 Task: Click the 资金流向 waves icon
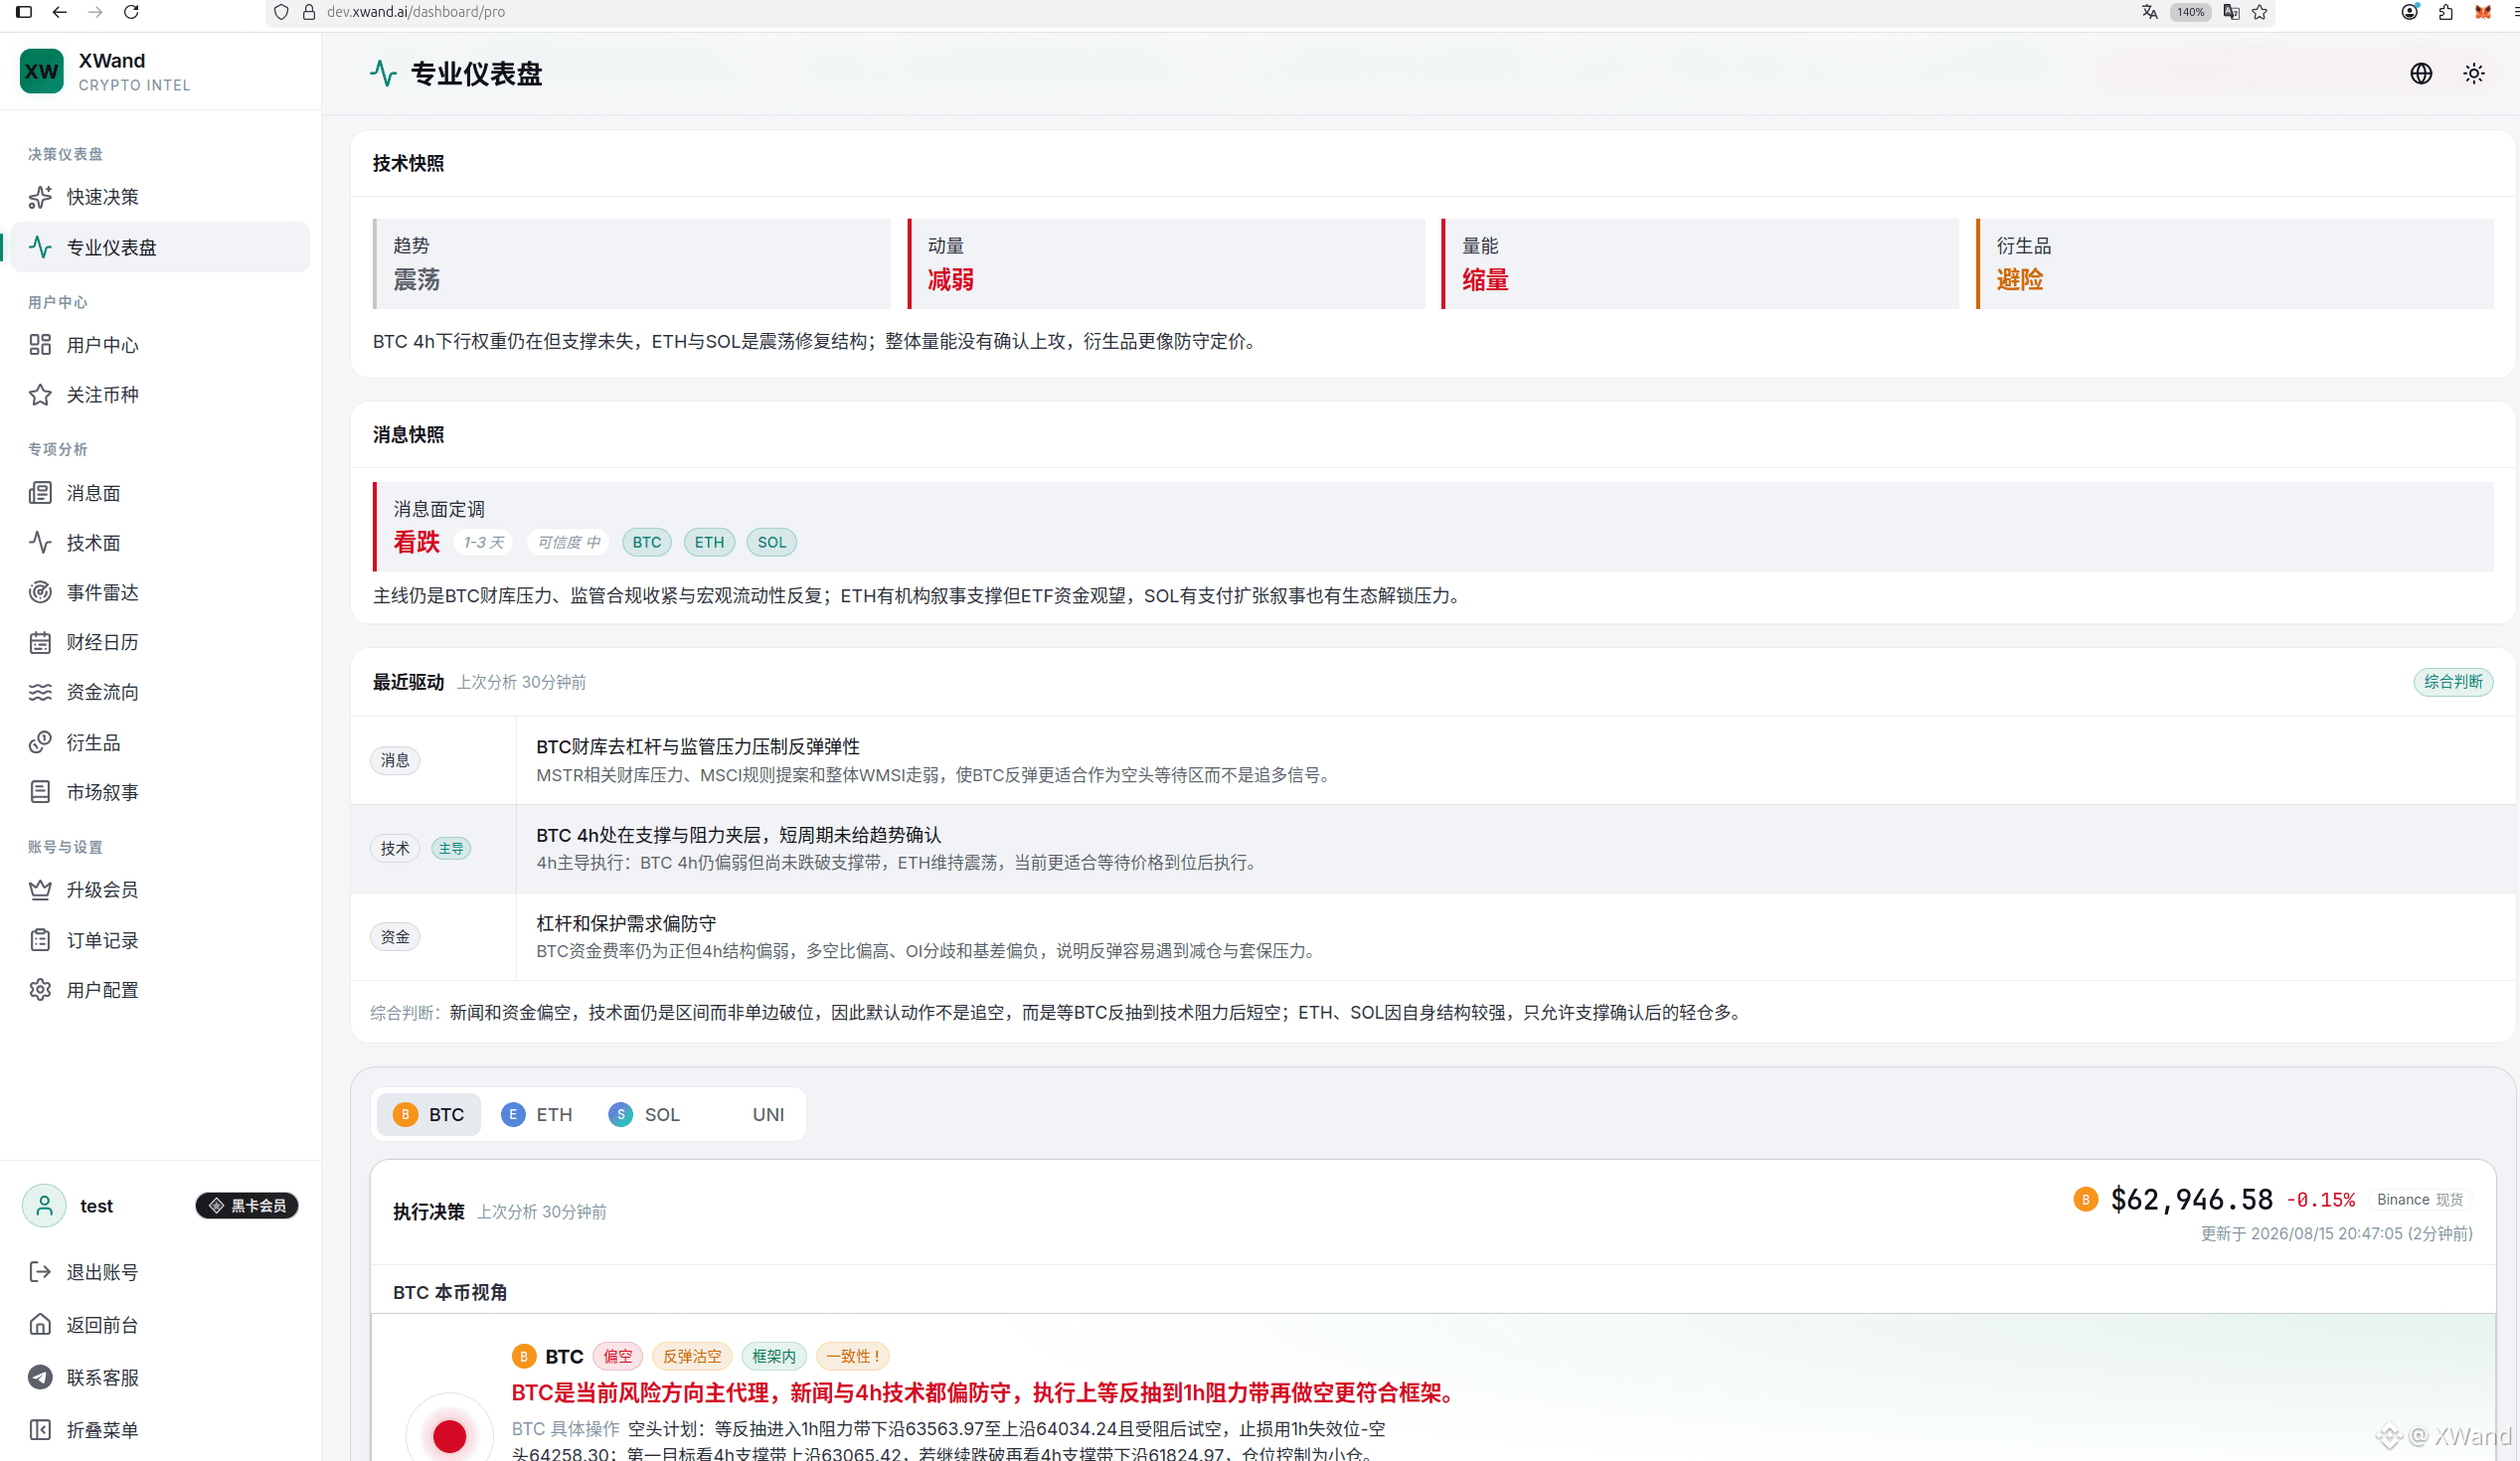(40, 692)
